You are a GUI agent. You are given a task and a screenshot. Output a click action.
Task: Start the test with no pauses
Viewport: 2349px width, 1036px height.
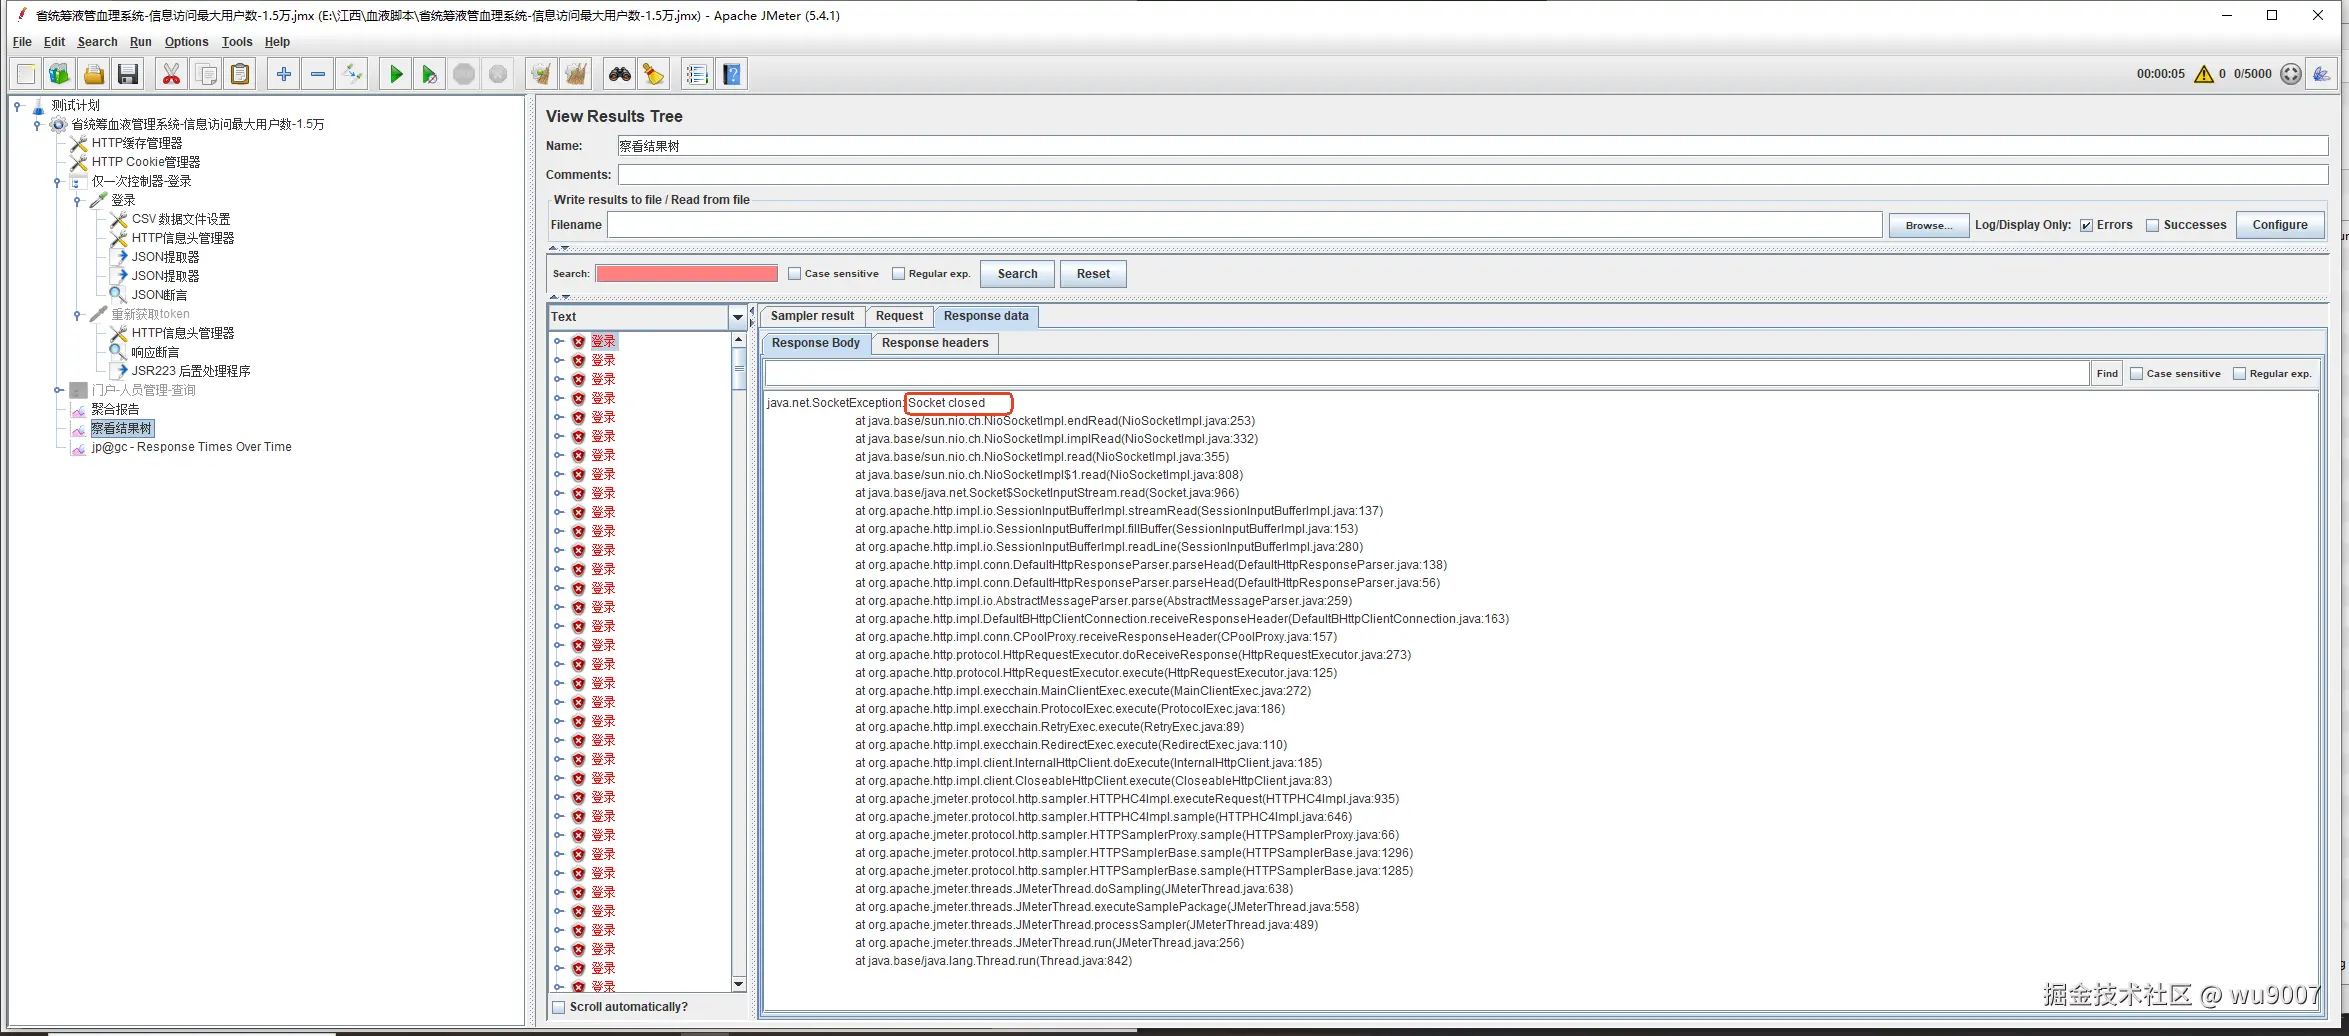(x=430, y=74)
